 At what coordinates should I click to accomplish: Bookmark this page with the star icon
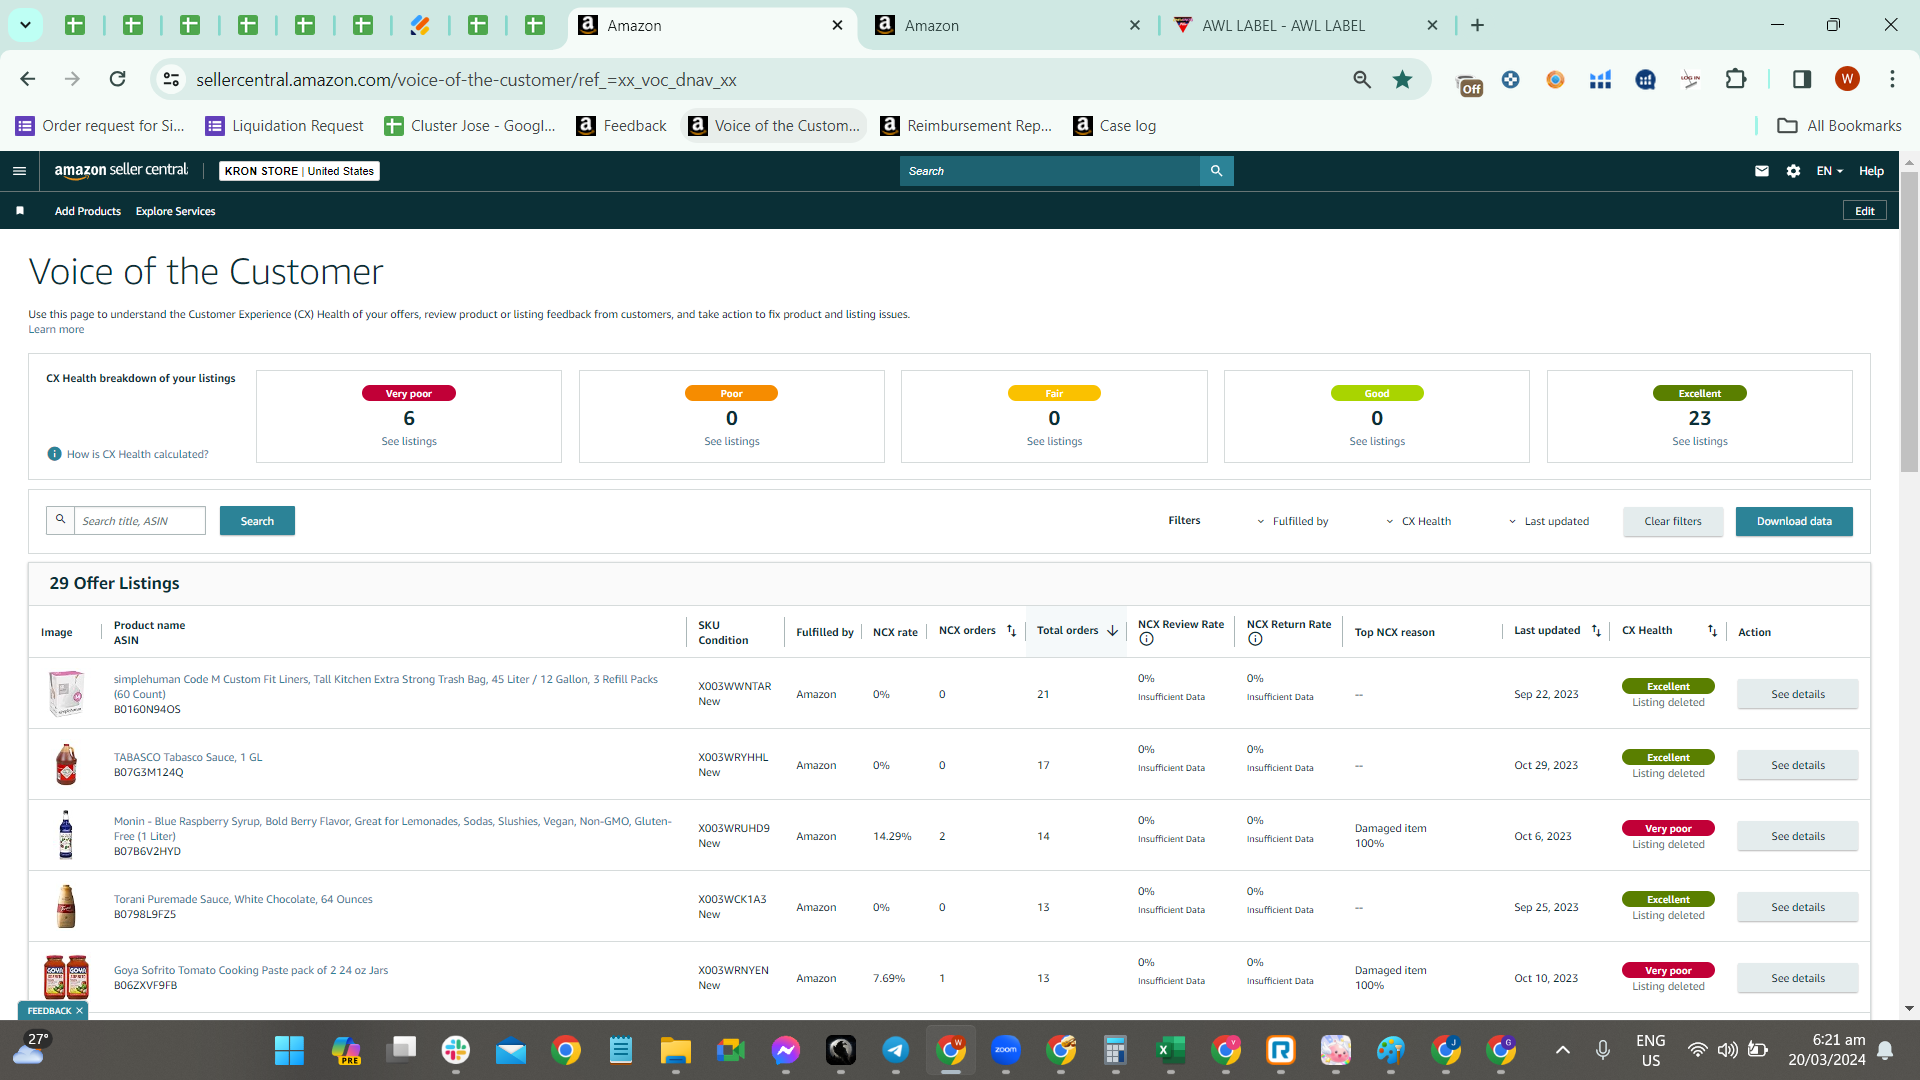click(x=1402, y=79)
